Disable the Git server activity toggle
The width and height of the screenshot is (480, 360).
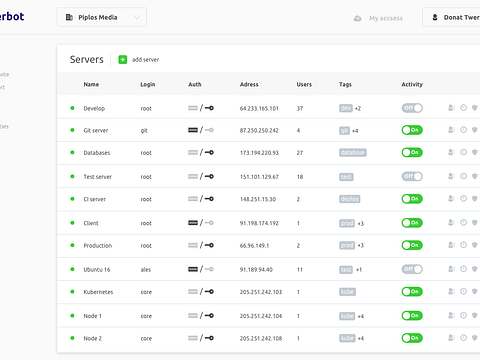(412, 130)
